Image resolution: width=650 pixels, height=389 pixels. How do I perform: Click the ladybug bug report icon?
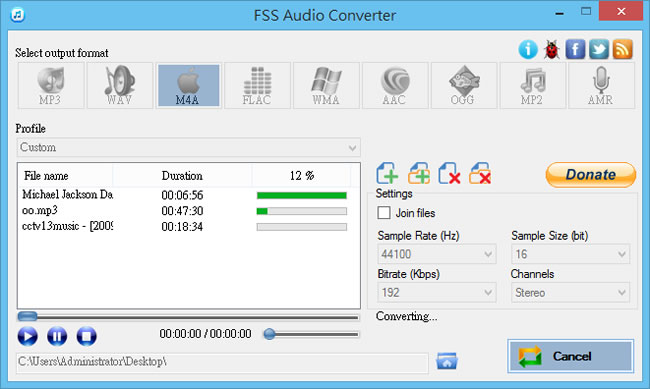point(551,50)
